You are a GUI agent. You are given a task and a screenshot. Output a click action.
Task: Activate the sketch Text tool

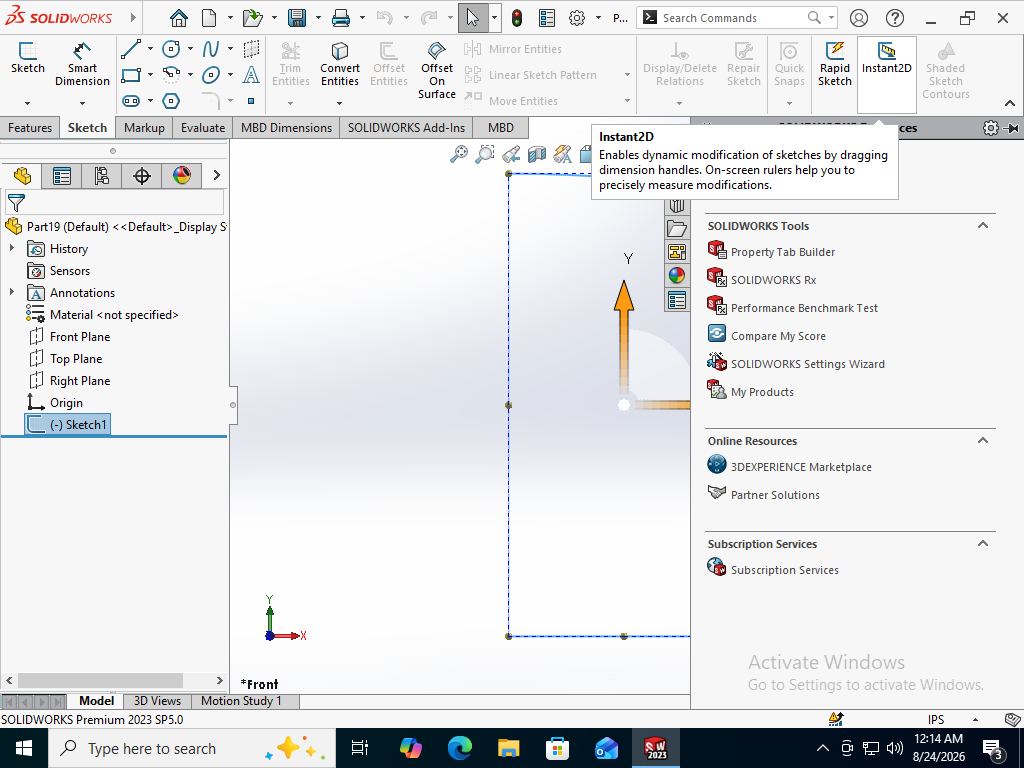[x=251, y=75]
